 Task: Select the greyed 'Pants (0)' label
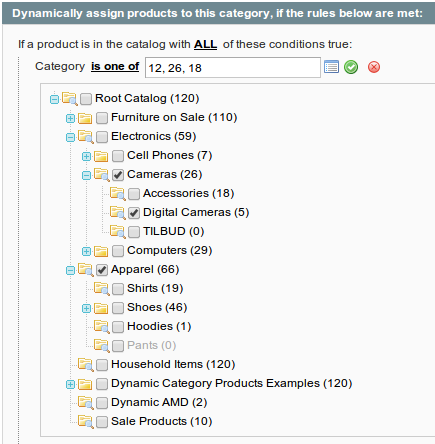tap(152, 345)
